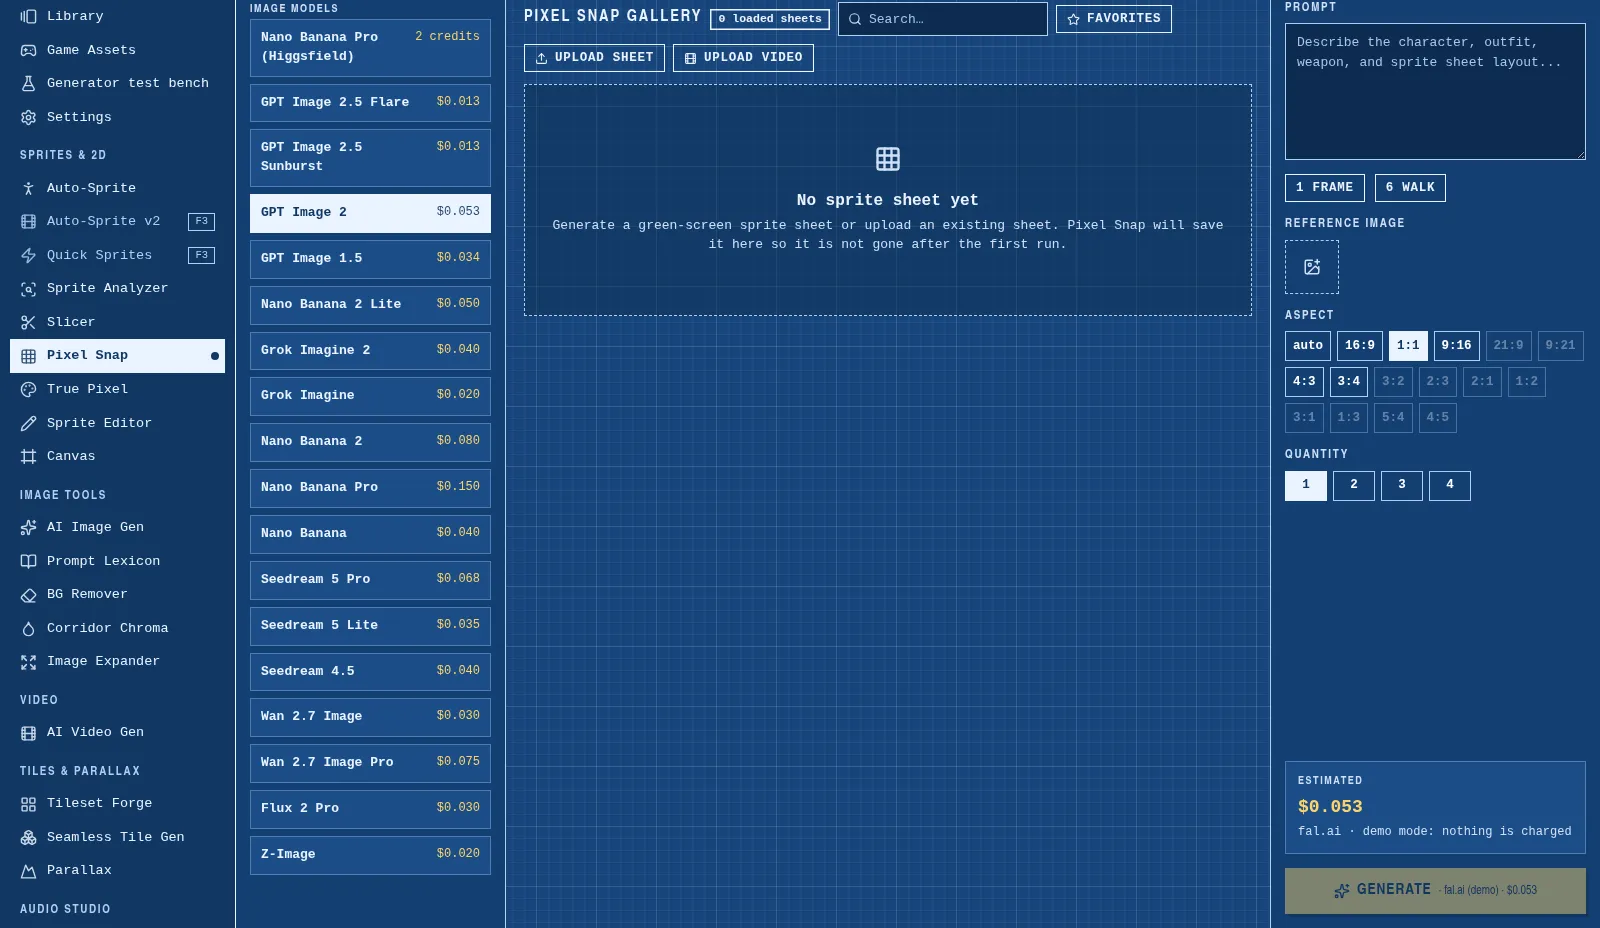Choose the auto aspect option
The height and width of the screenshot is (928, 1600).
coord(1308,346)
